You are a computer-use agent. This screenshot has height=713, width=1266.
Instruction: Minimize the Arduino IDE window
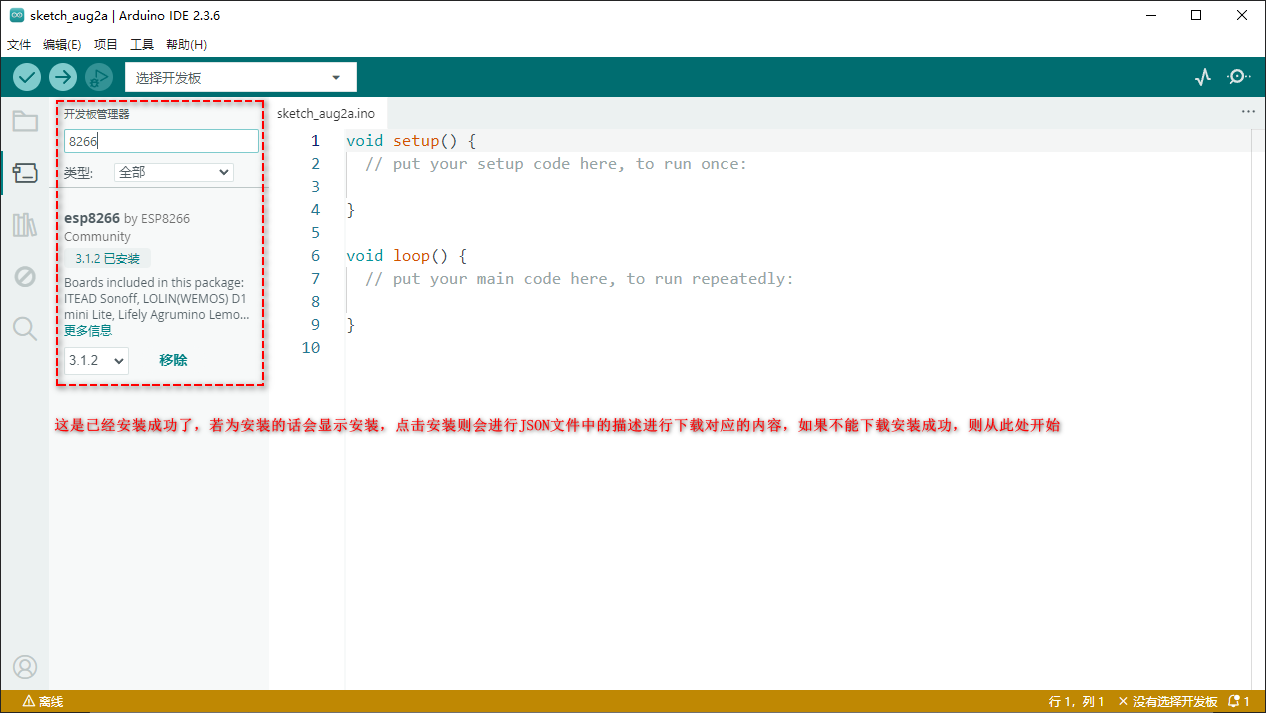pos(1150,16)
